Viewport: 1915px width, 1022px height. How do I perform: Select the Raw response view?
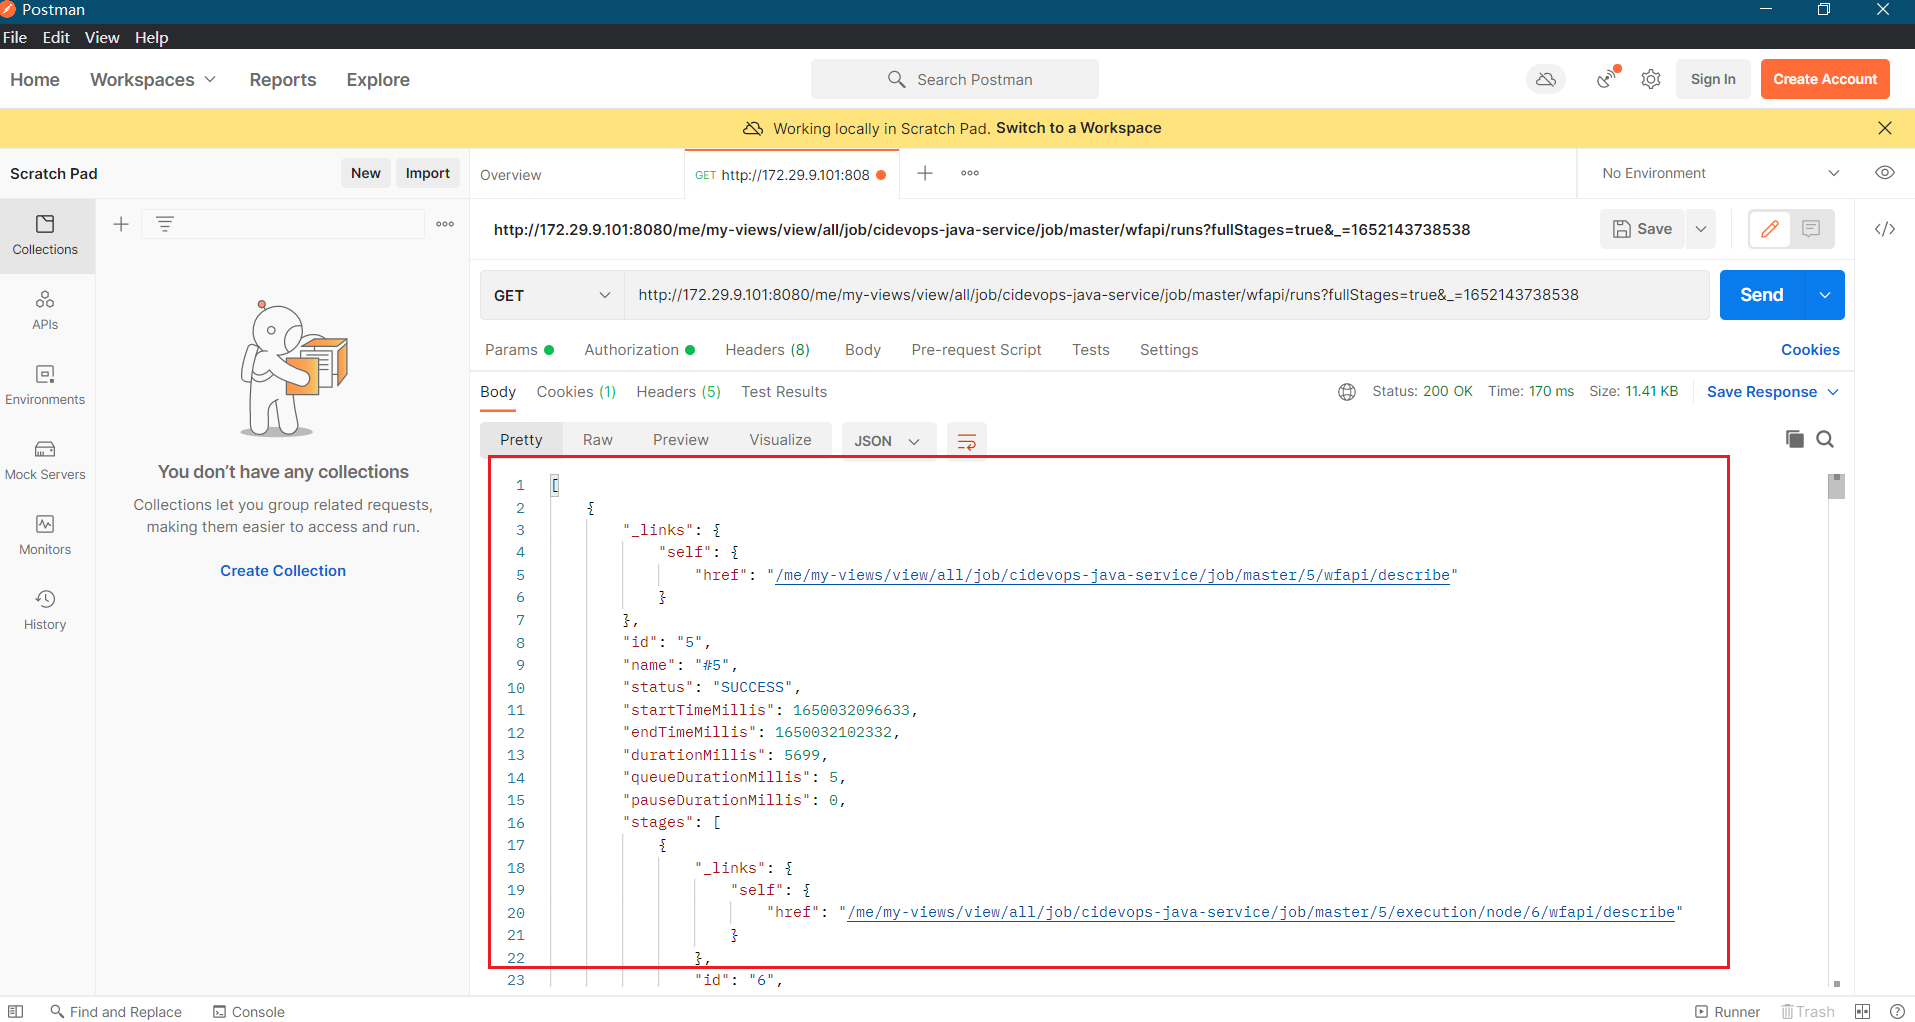[598, 440]
